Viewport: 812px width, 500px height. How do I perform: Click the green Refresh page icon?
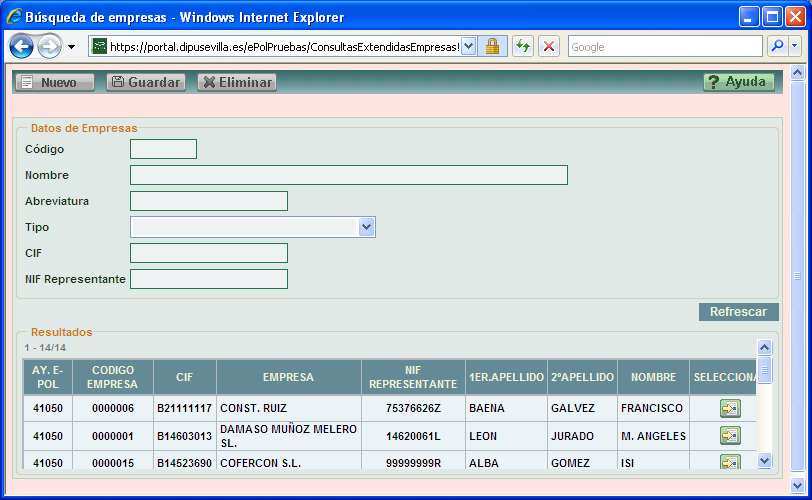click(x=523, y=46)
